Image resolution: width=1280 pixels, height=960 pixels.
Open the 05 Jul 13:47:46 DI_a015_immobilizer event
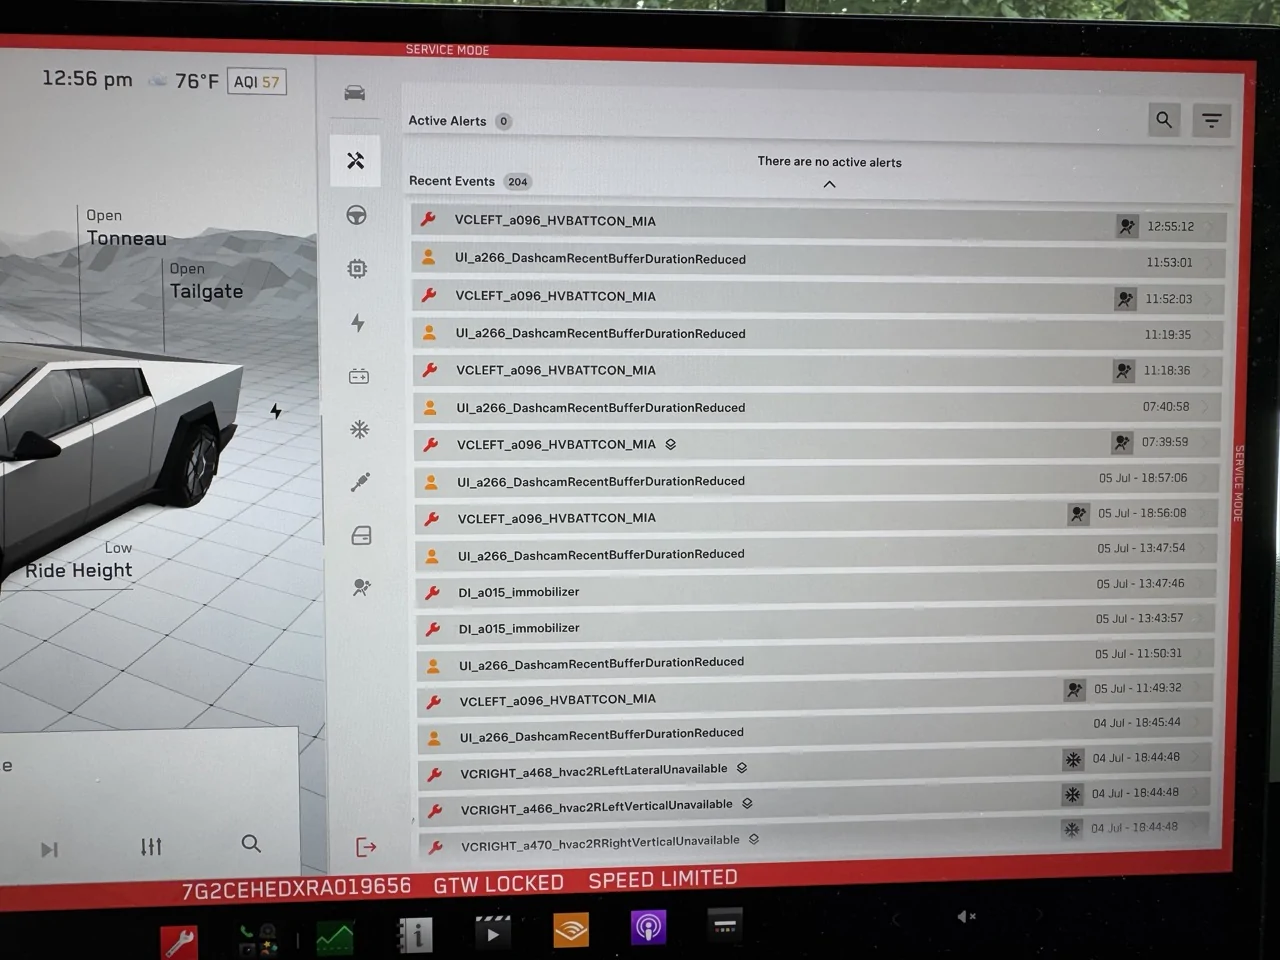pos(815,590)
